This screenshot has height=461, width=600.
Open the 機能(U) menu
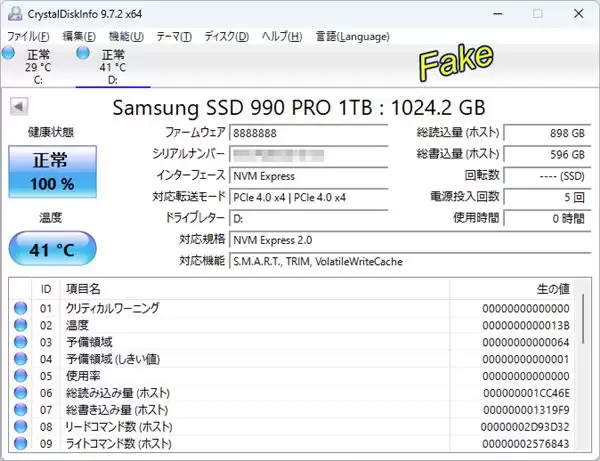126,37
